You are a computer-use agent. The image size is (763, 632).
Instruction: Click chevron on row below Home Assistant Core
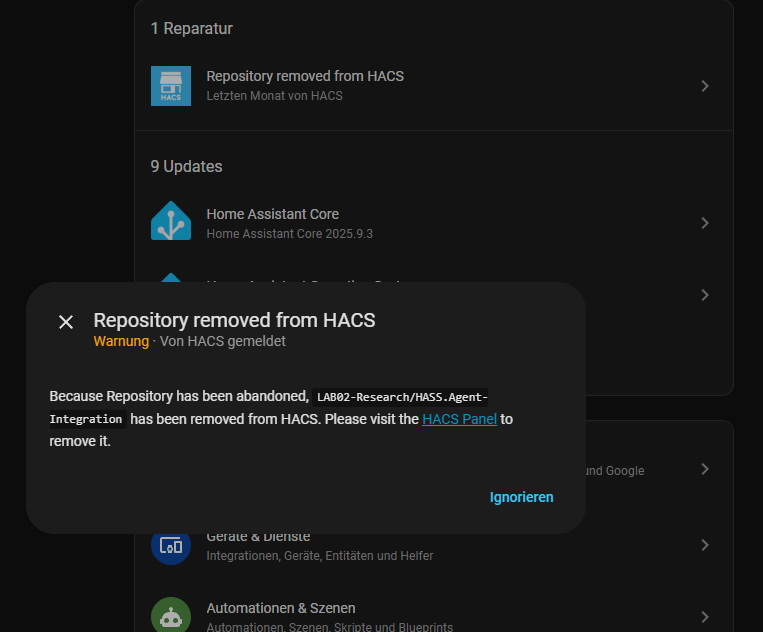pos(705,295)
